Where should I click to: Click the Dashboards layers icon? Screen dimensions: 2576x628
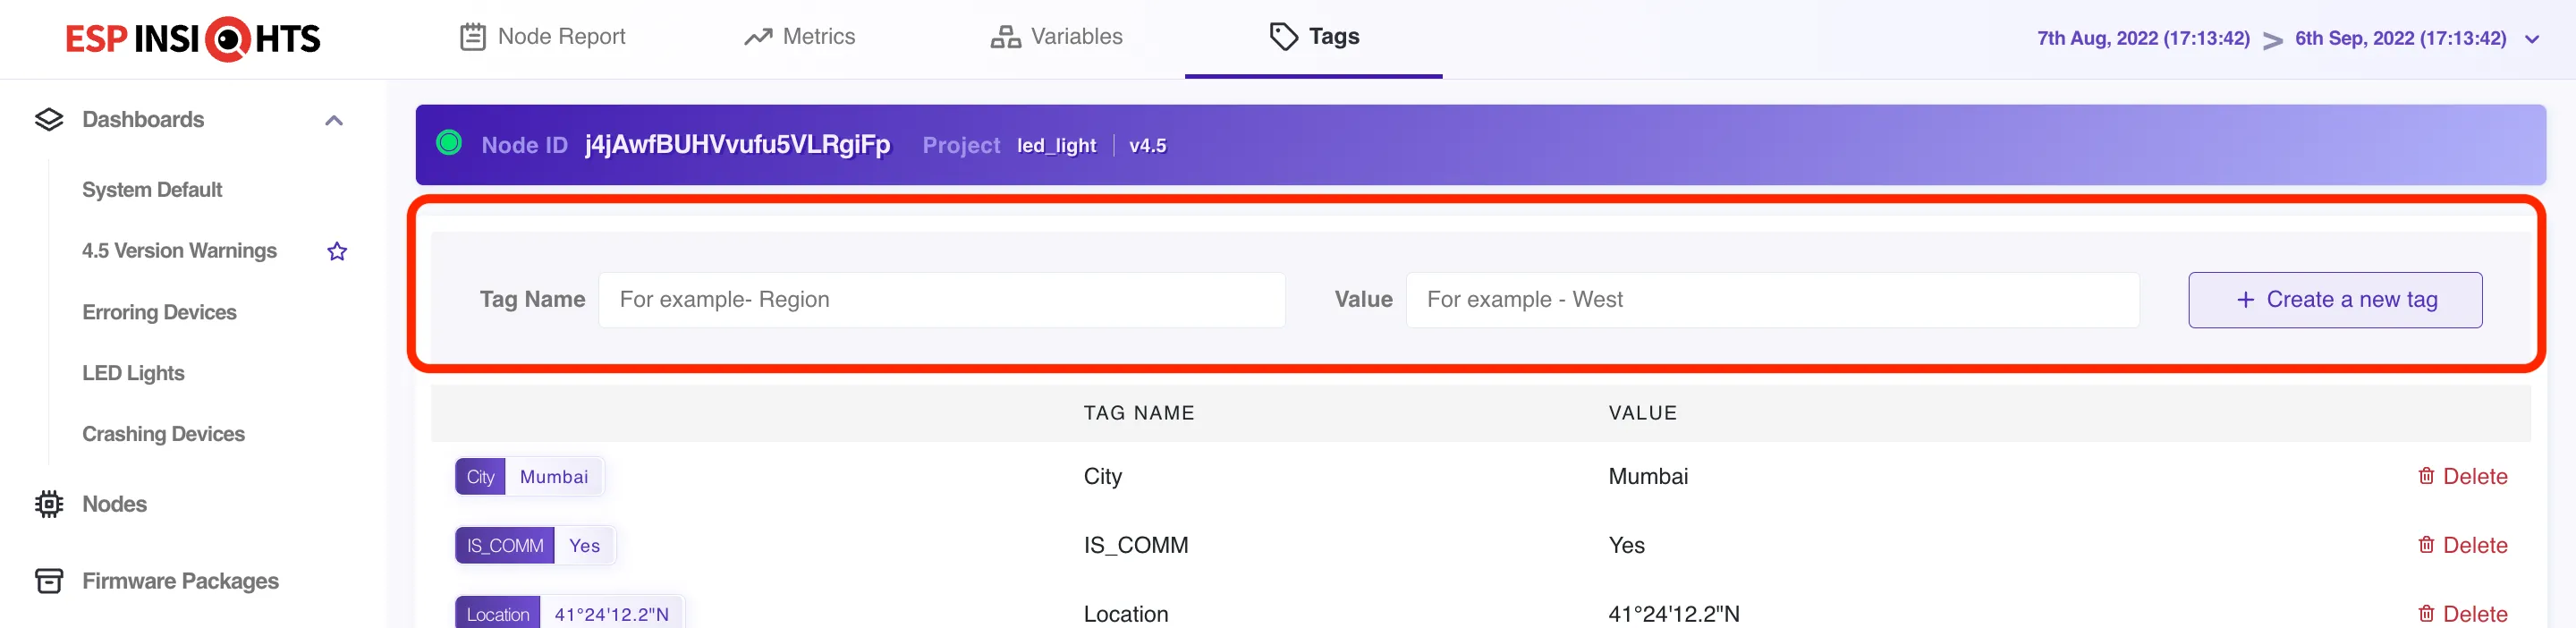pyautogui.click(x=49, y=120)
